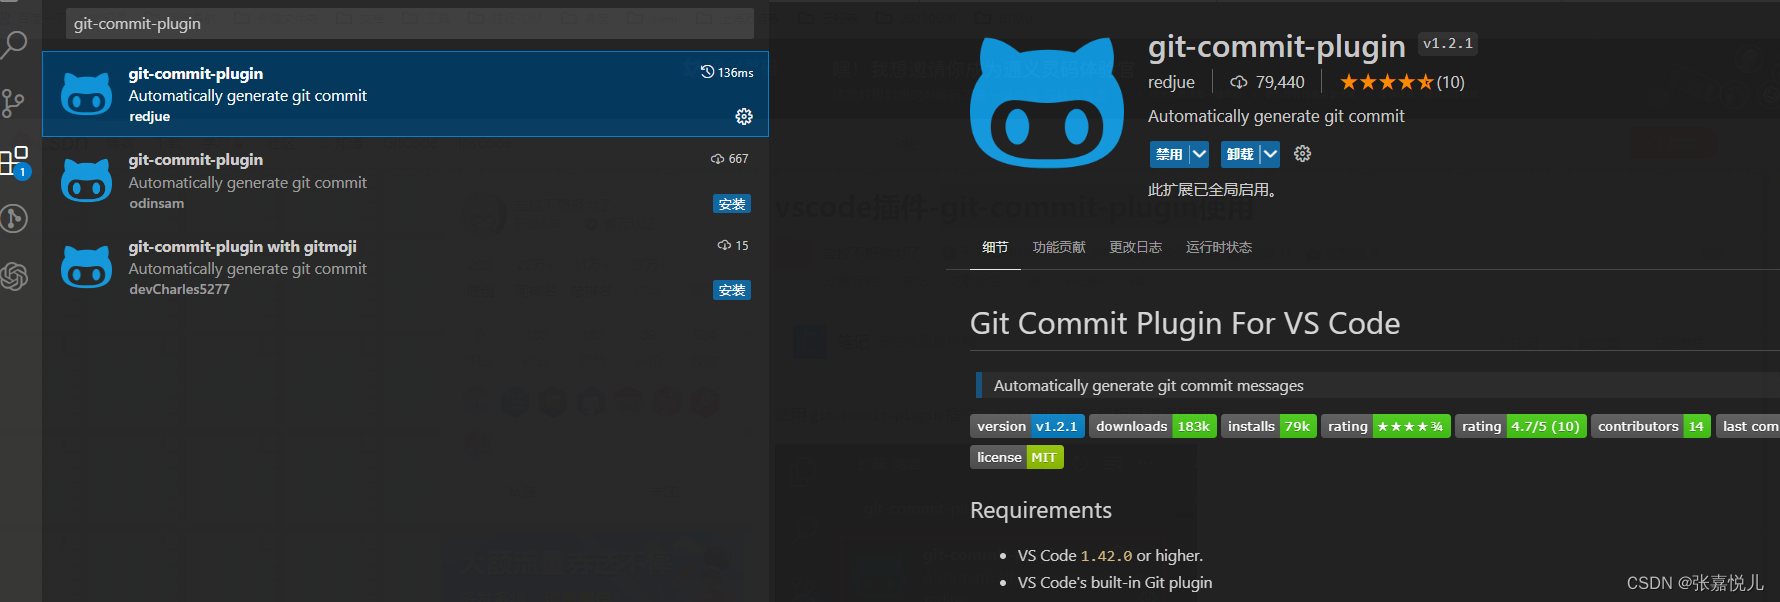Click the Git Commit Plugin For VS Code heading
Image resolution: width=1780 pixels, height=602 pixels.
1185,323
